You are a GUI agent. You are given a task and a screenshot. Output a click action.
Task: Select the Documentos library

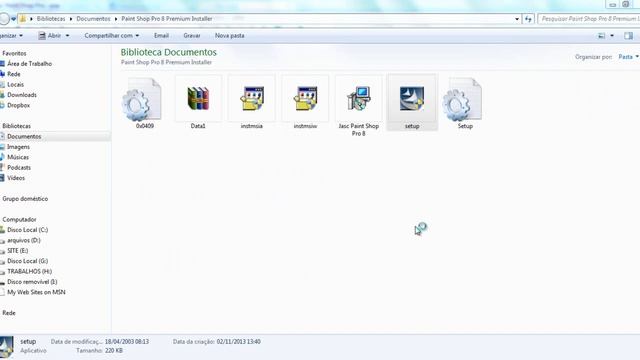click(x=24, y=136)
